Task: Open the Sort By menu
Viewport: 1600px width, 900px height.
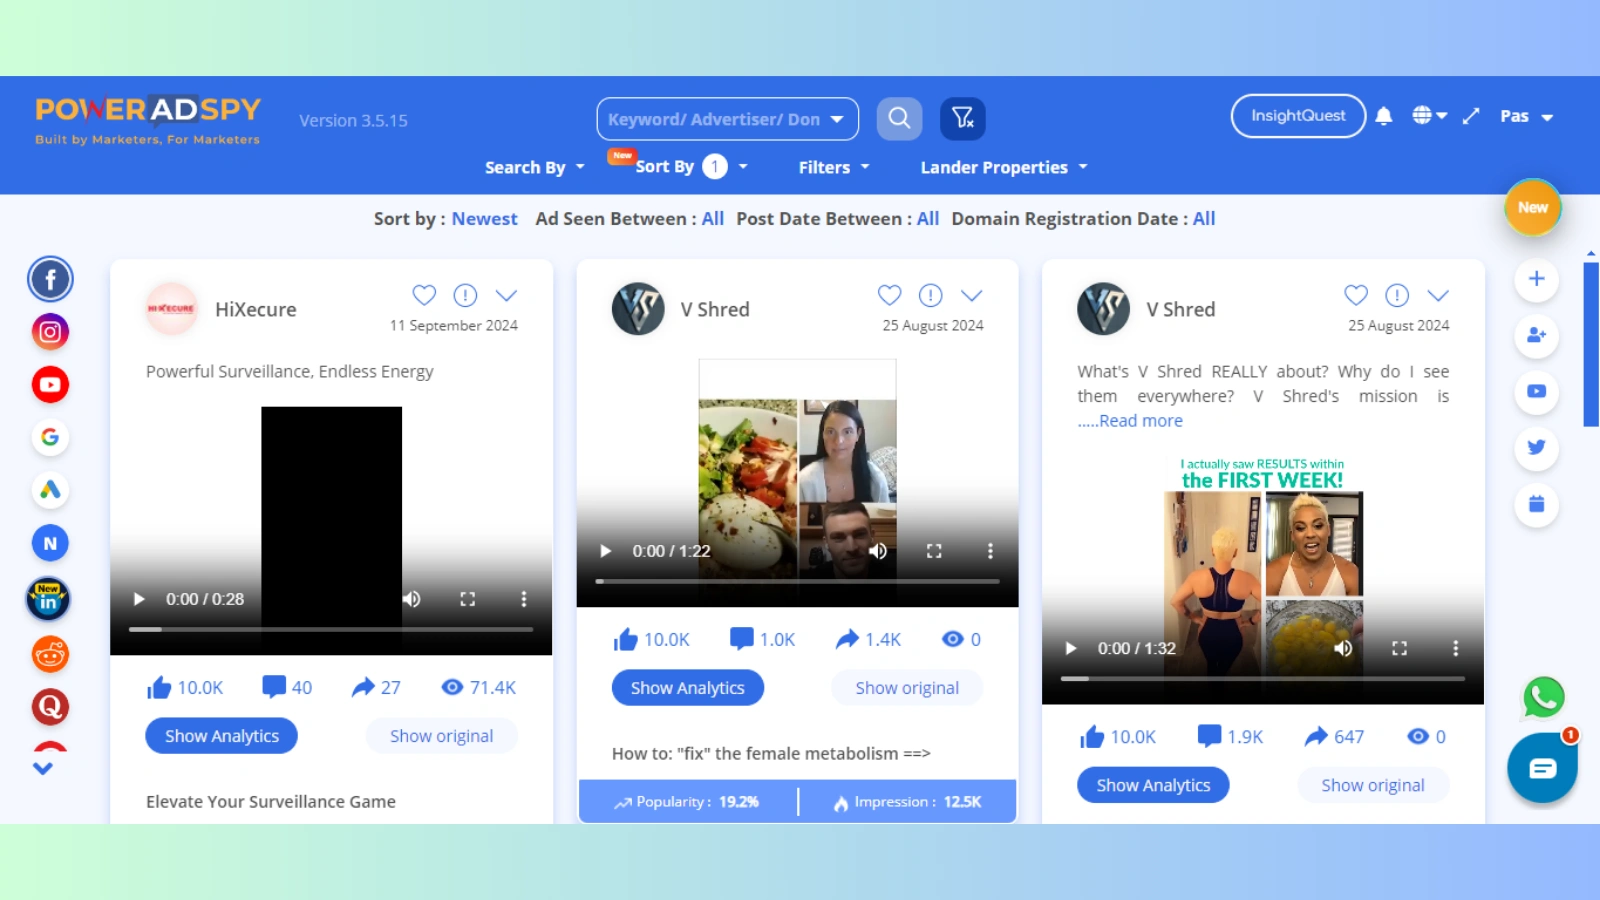Action: click(692, 167)
